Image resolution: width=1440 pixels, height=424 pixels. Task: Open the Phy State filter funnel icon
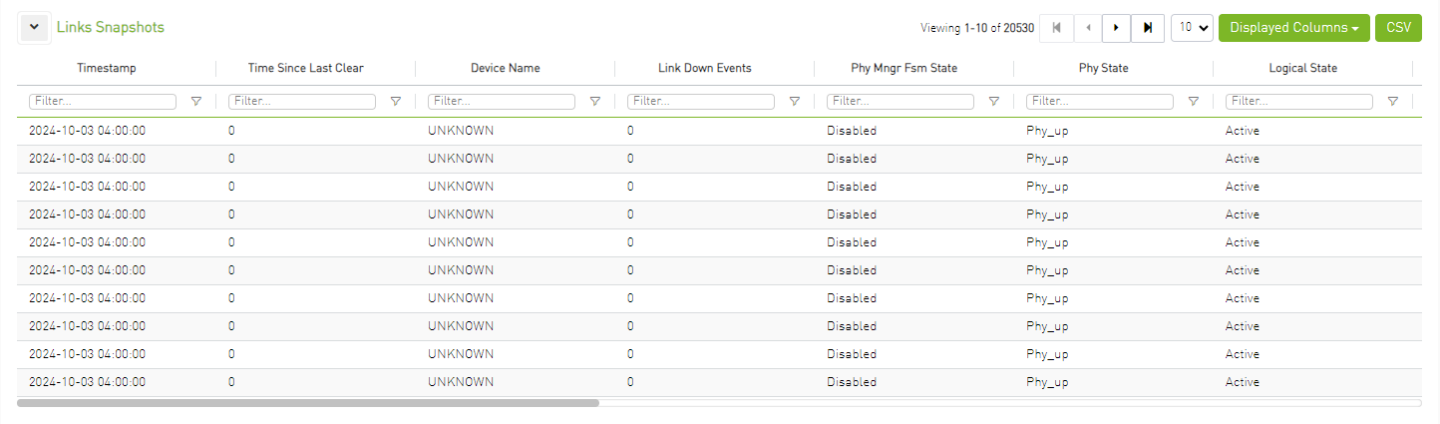[1193, 101]
